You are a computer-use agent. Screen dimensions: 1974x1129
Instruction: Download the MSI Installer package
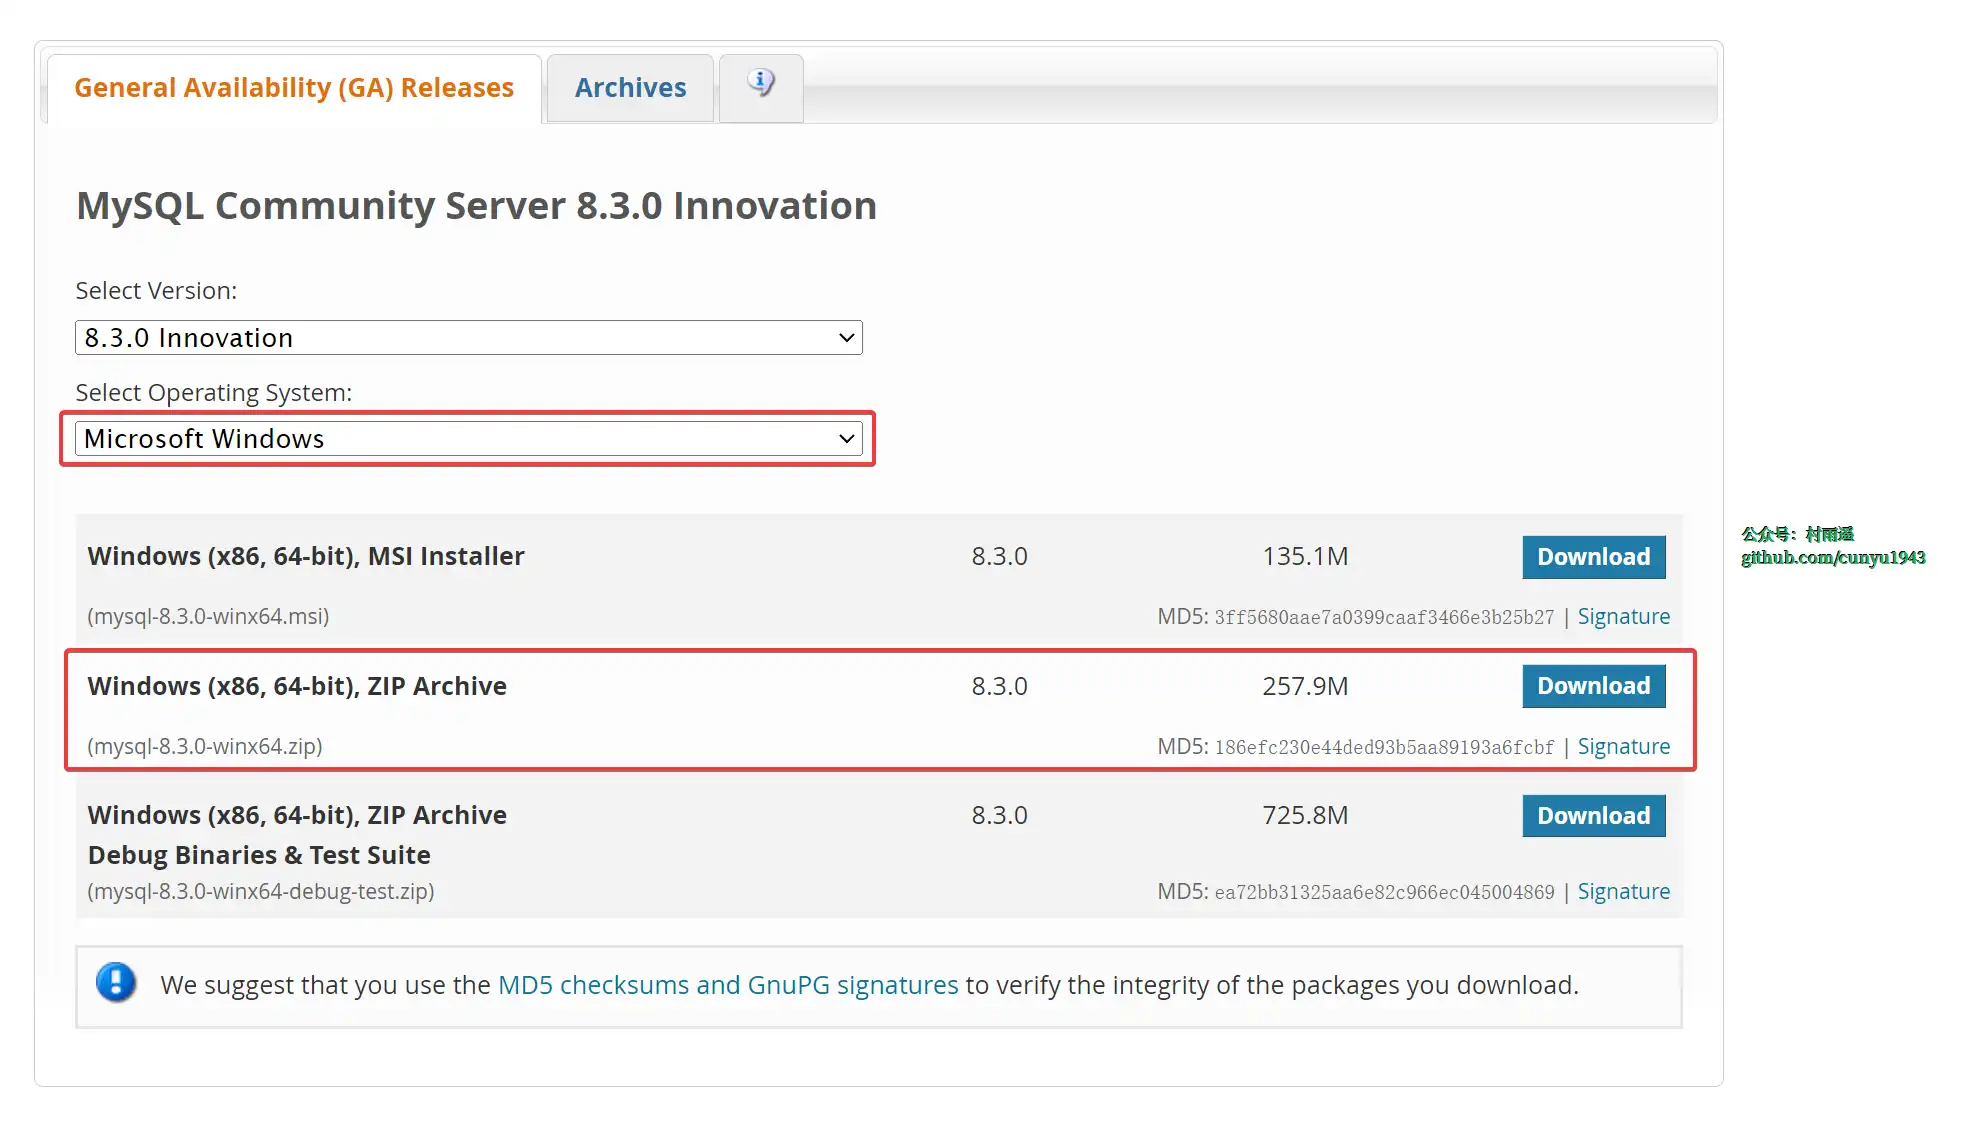pyautogui.click(x=1593, y=557)
